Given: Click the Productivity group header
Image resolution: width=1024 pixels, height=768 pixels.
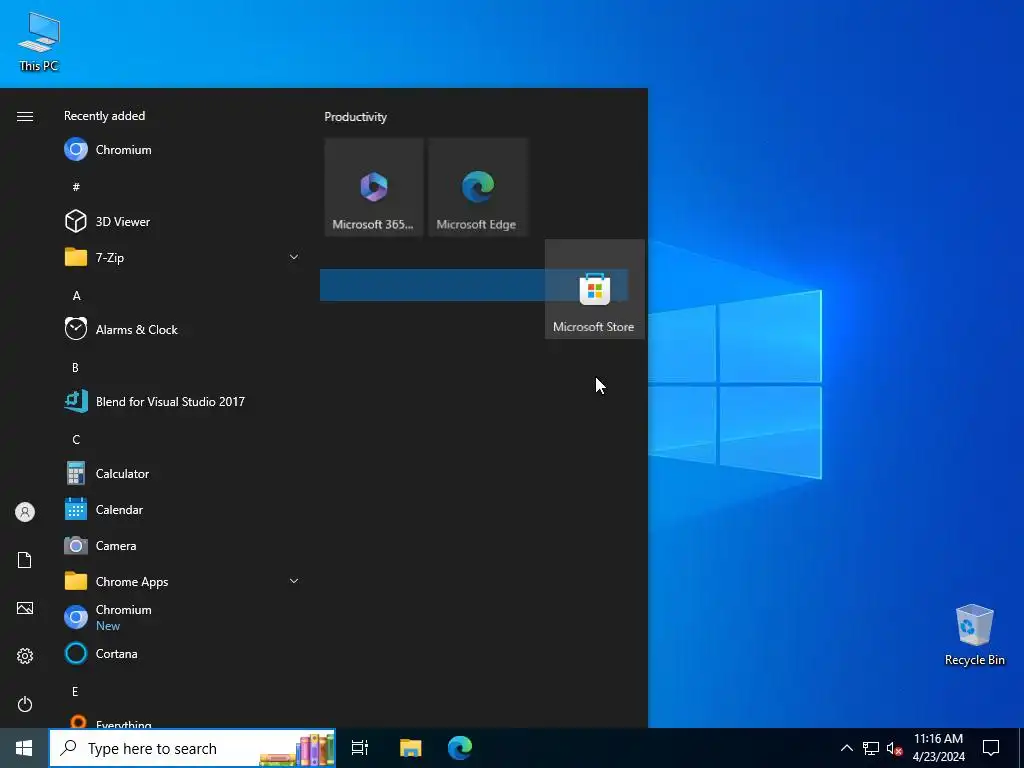Looking at the screenshot, I should pyautogui.click(x=355, y=117).
